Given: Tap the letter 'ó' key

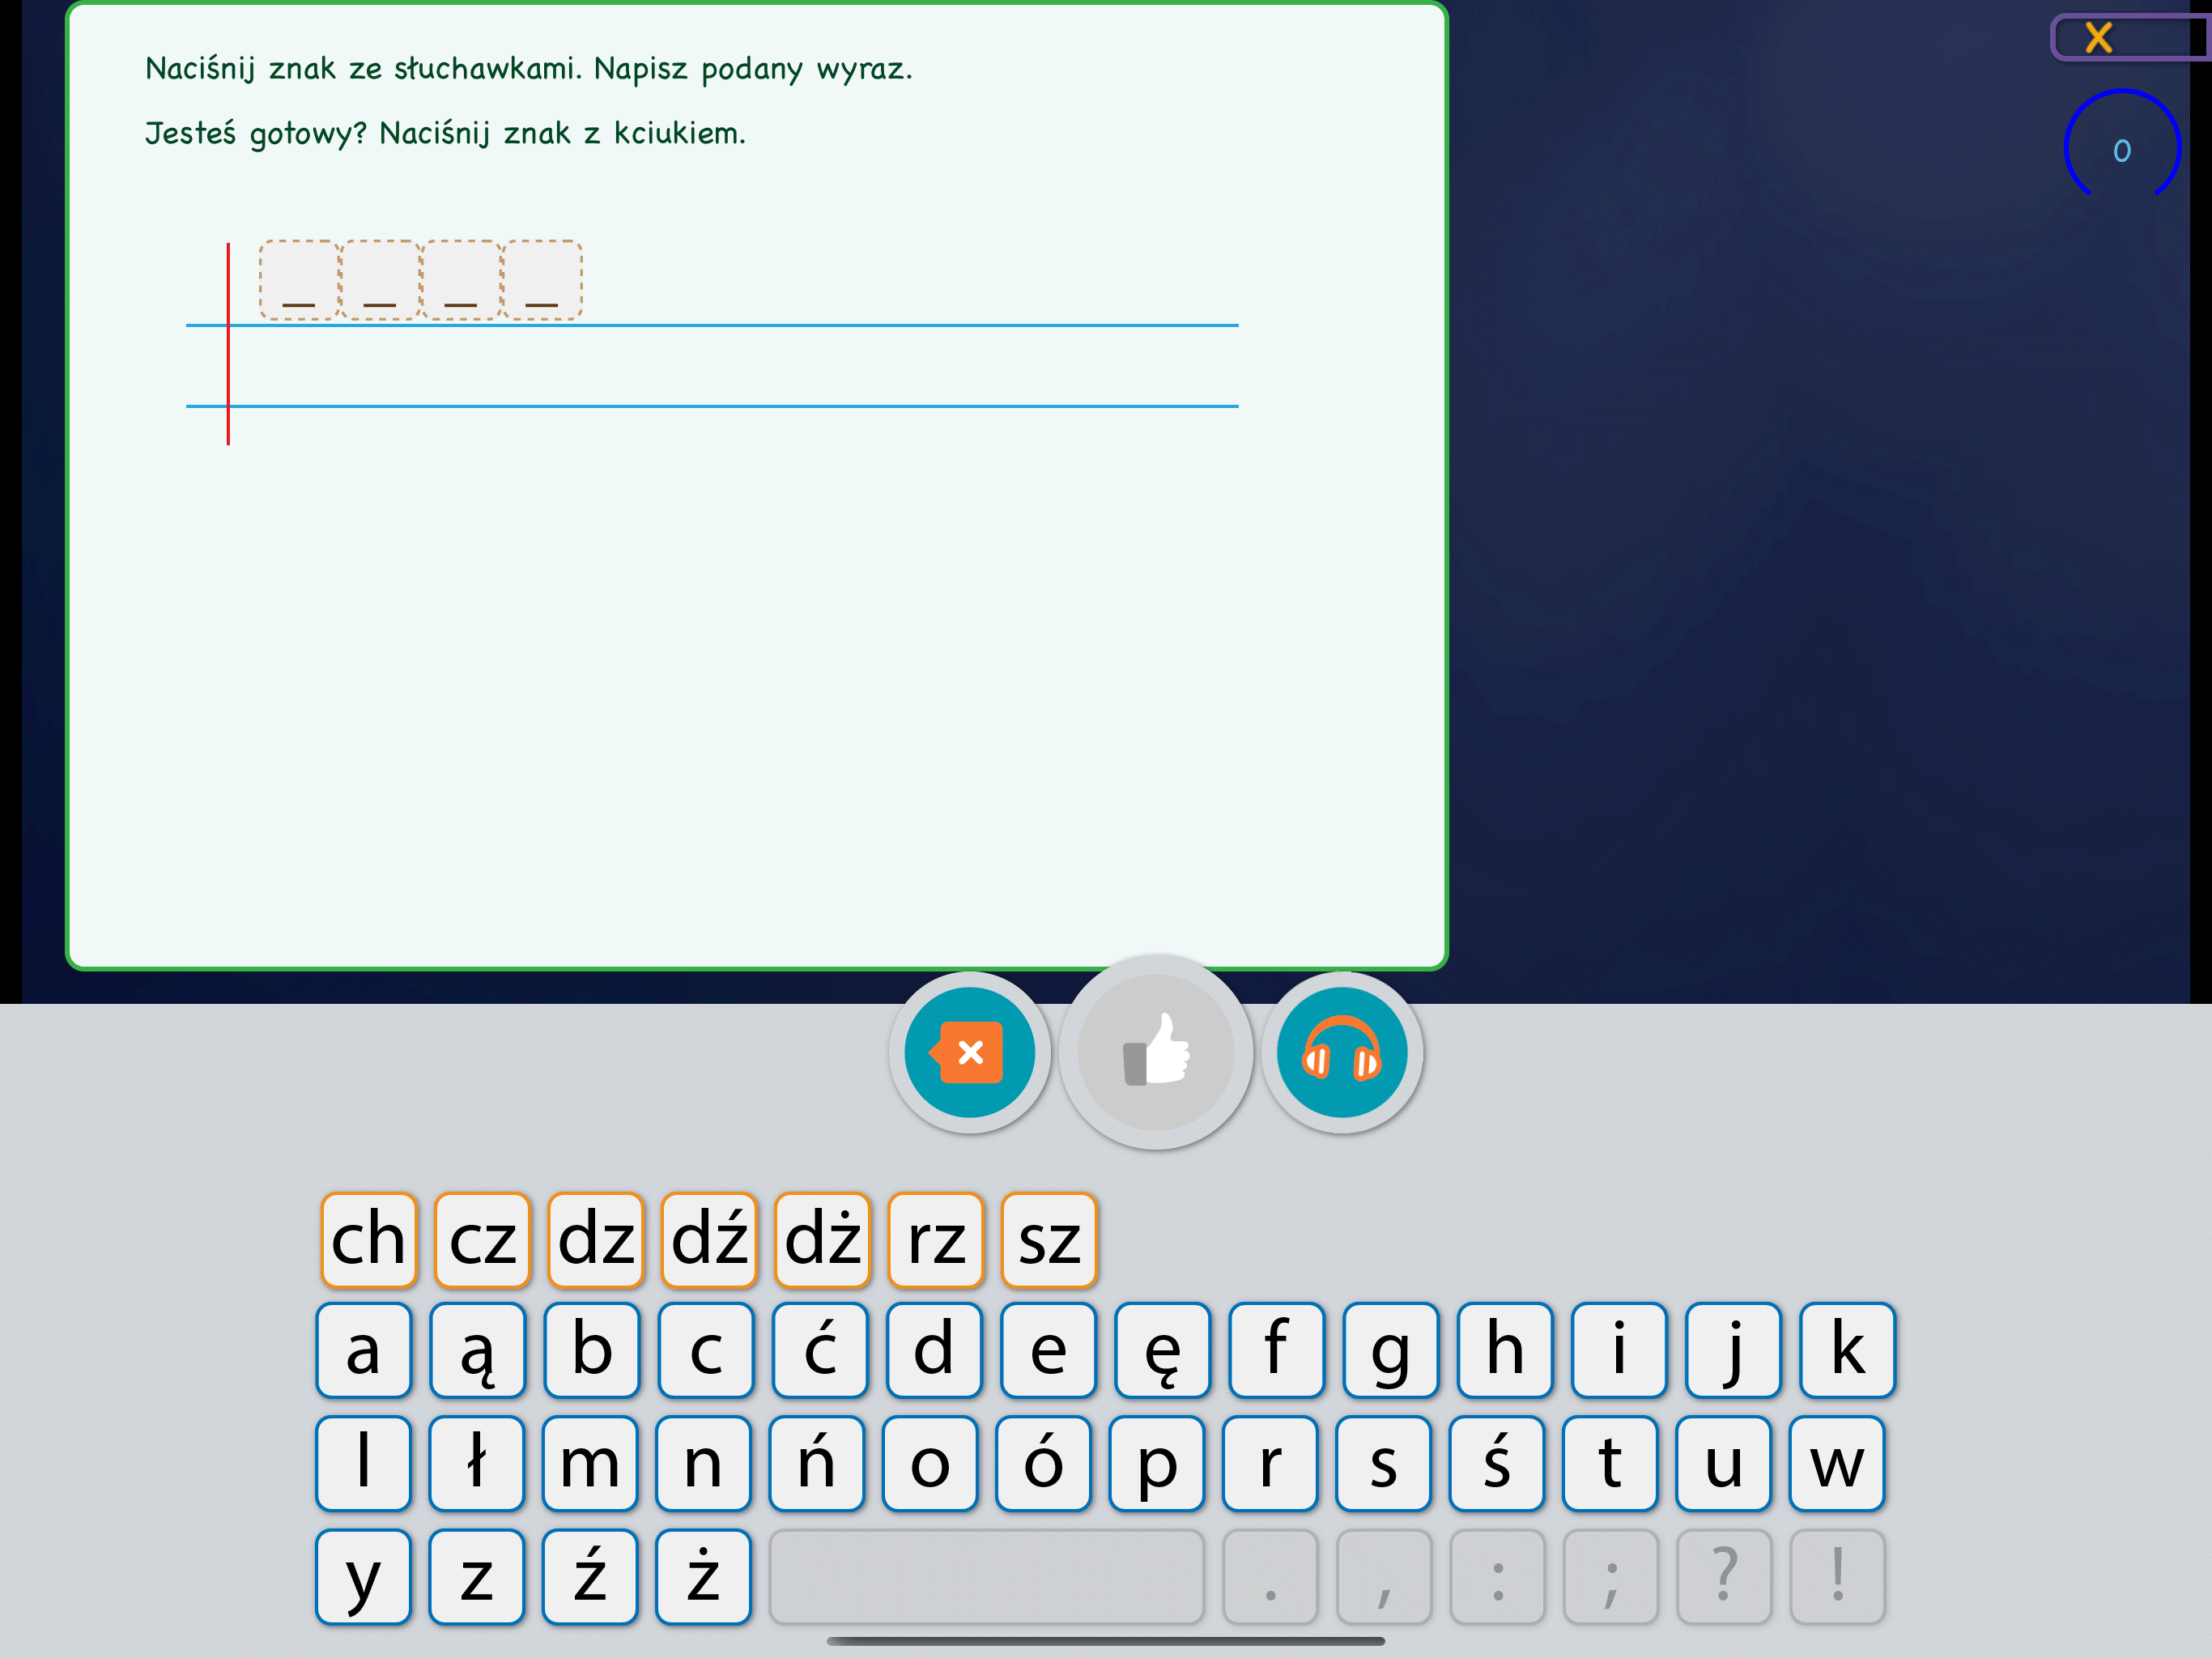Looking at the screenshot, I should pos(1043,1463).
